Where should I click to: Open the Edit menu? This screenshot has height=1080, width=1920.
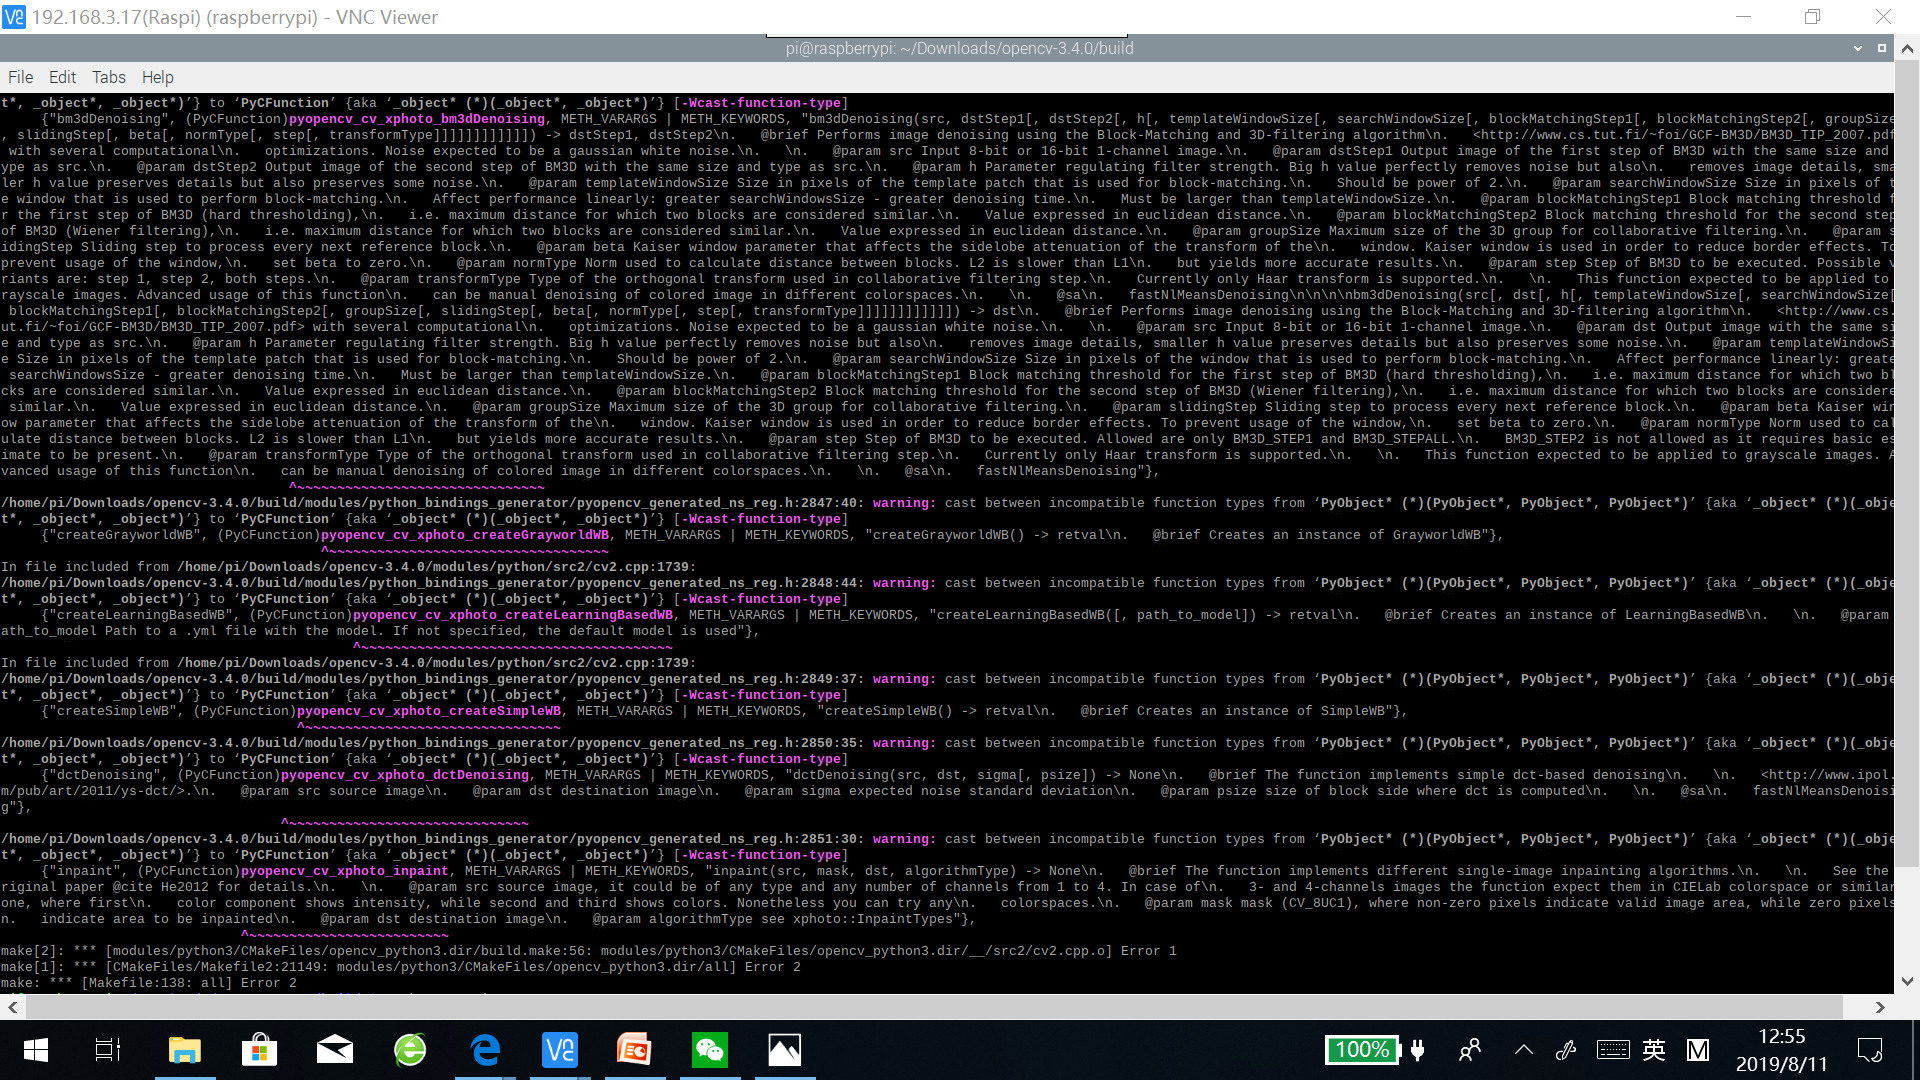62,77
